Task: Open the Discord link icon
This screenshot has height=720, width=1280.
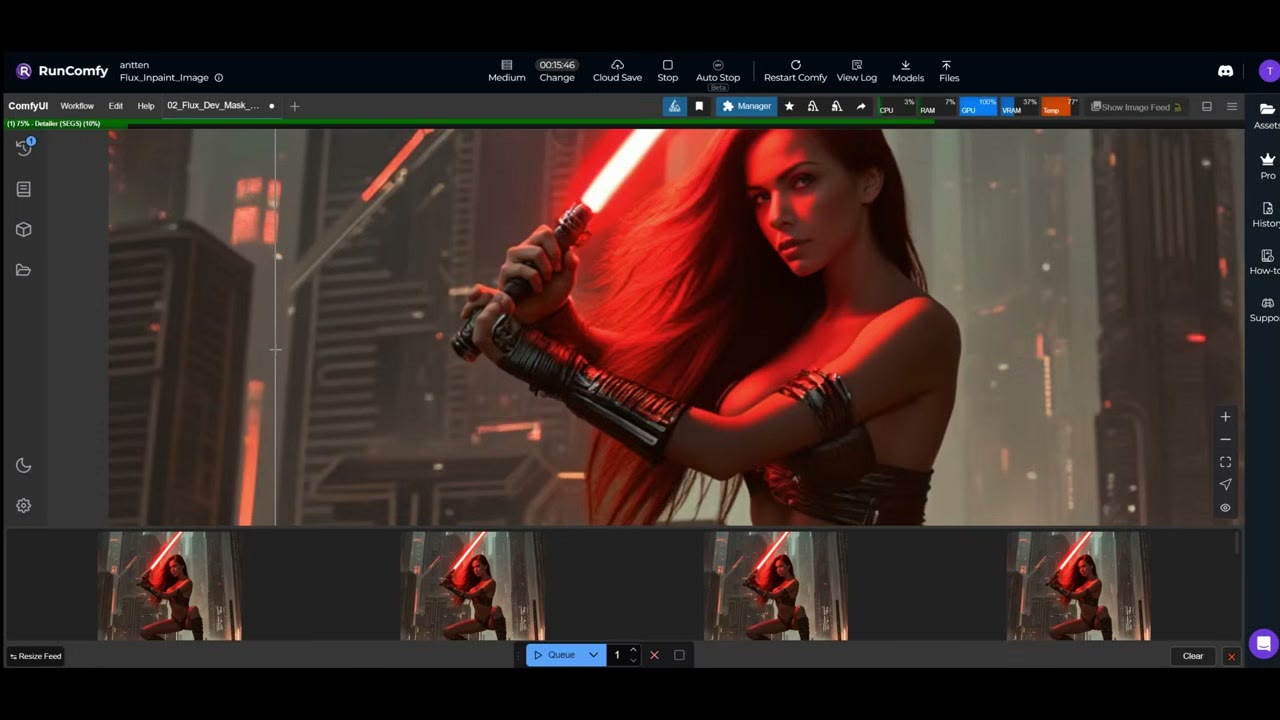Action: (x=1225, y=71)
